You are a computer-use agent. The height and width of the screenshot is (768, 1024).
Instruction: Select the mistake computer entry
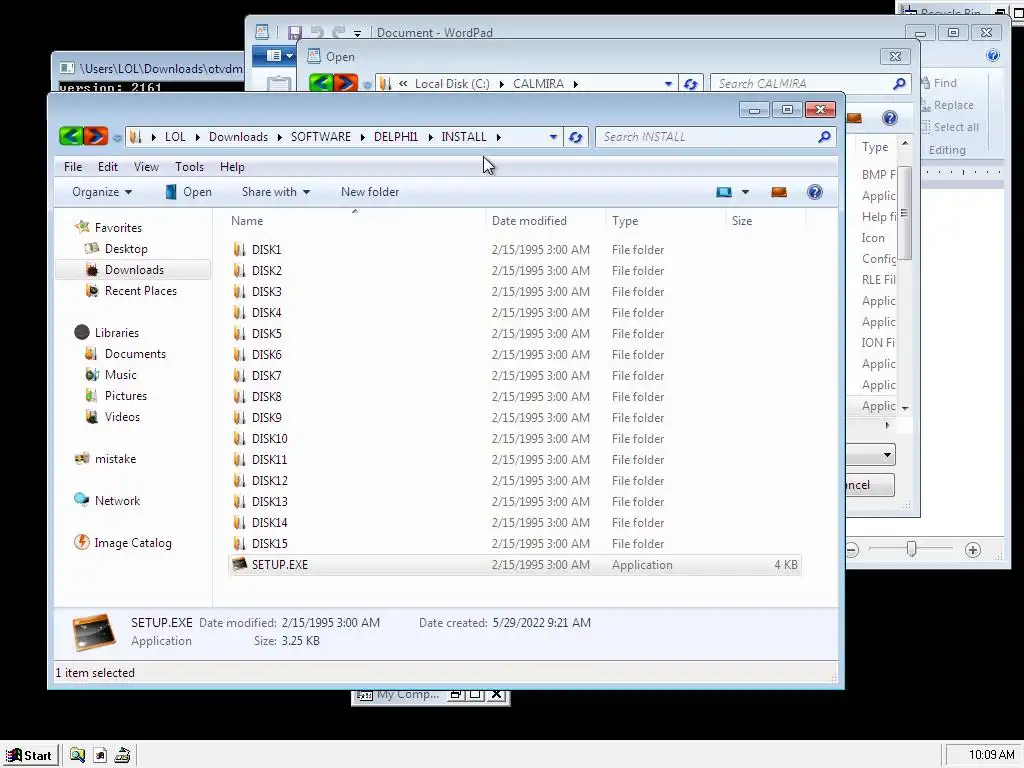115,458
